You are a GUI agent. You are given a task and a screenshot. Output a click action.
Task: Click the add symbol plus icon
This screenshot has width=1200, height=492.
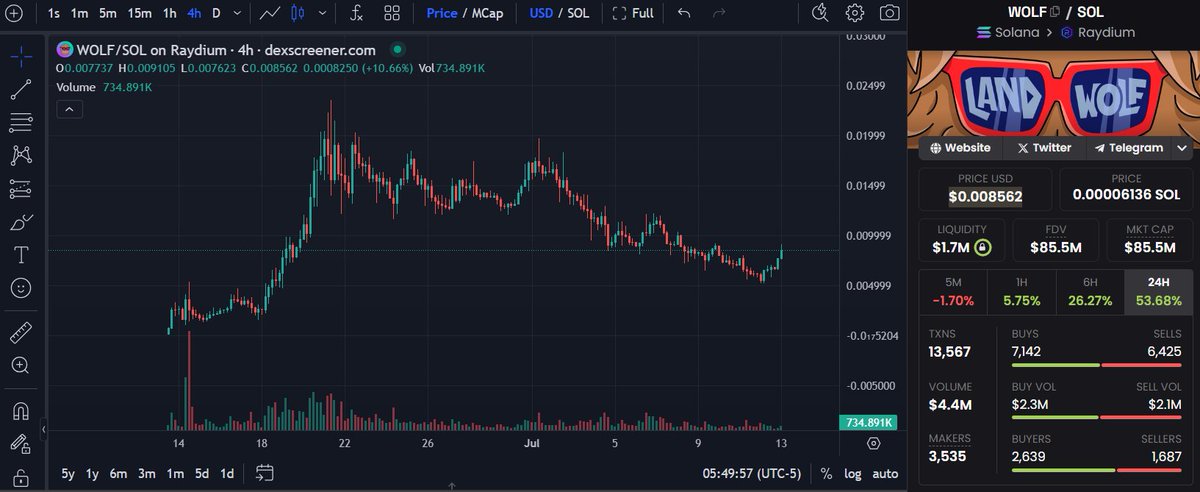pyautogui.click(x=13, y=13)
